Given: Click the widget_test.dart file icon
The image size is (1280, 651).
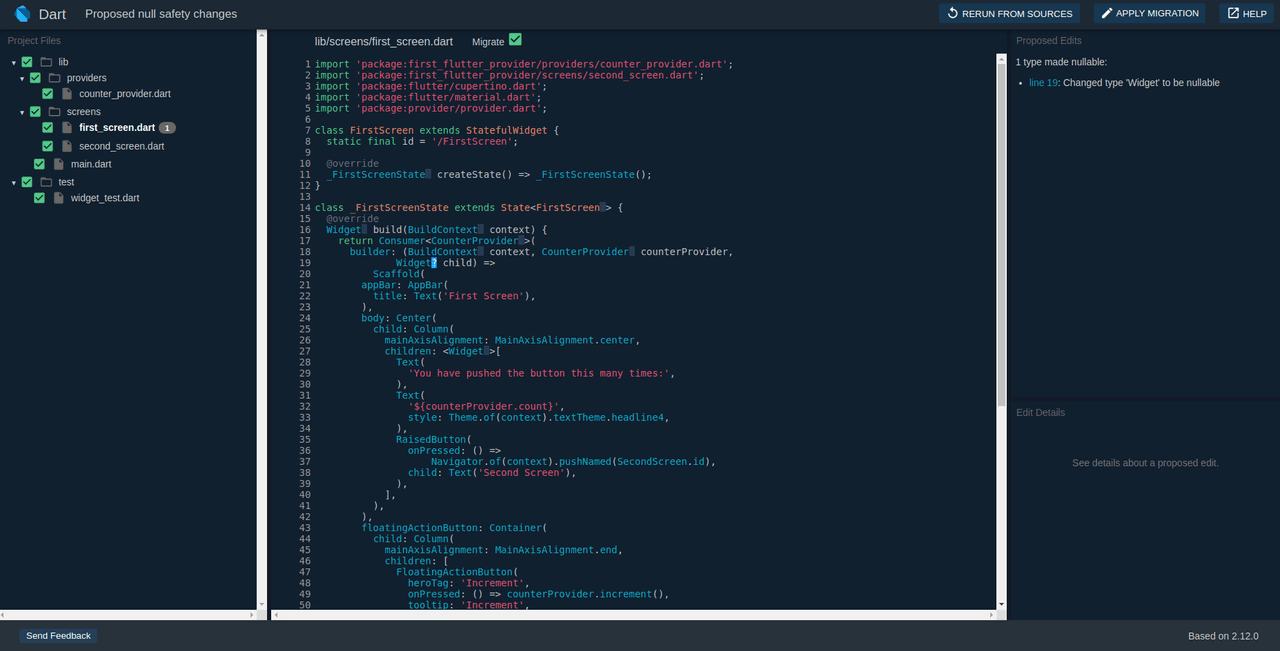Looking at the screenshot, I should [x=59, y=198].
